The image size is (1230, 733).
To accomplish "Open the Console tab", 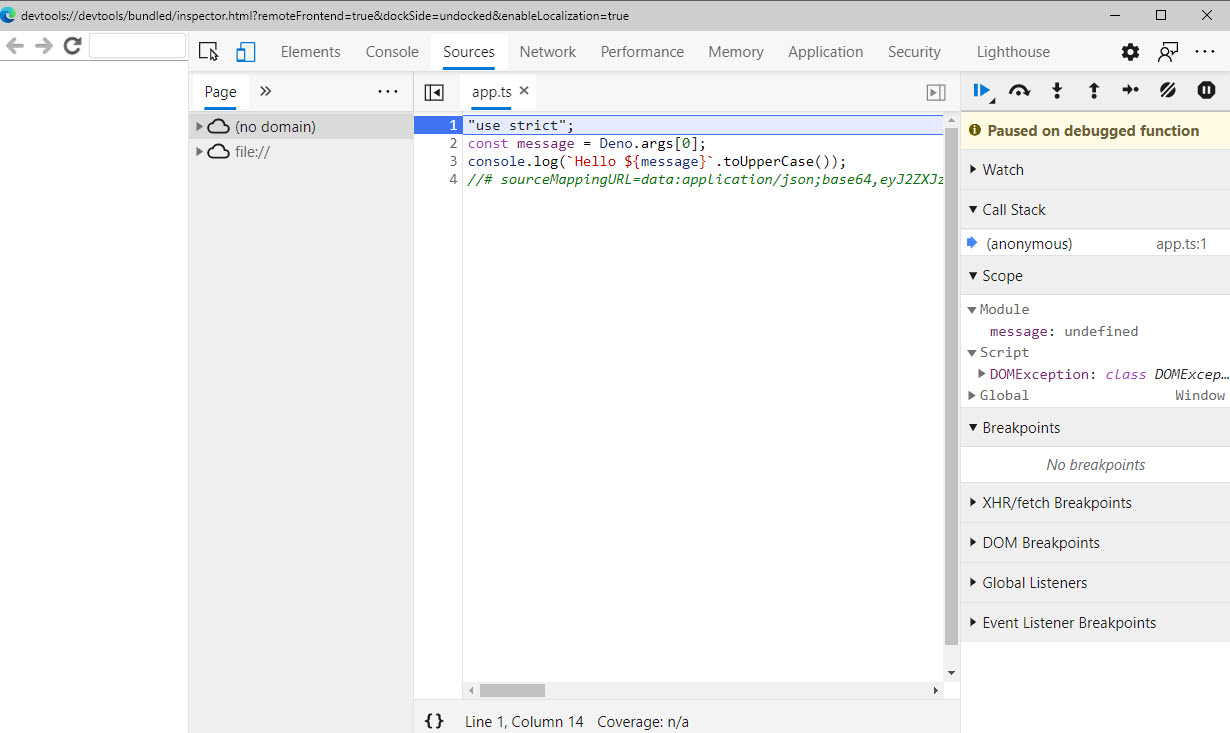I will click(x=392, y=52).
